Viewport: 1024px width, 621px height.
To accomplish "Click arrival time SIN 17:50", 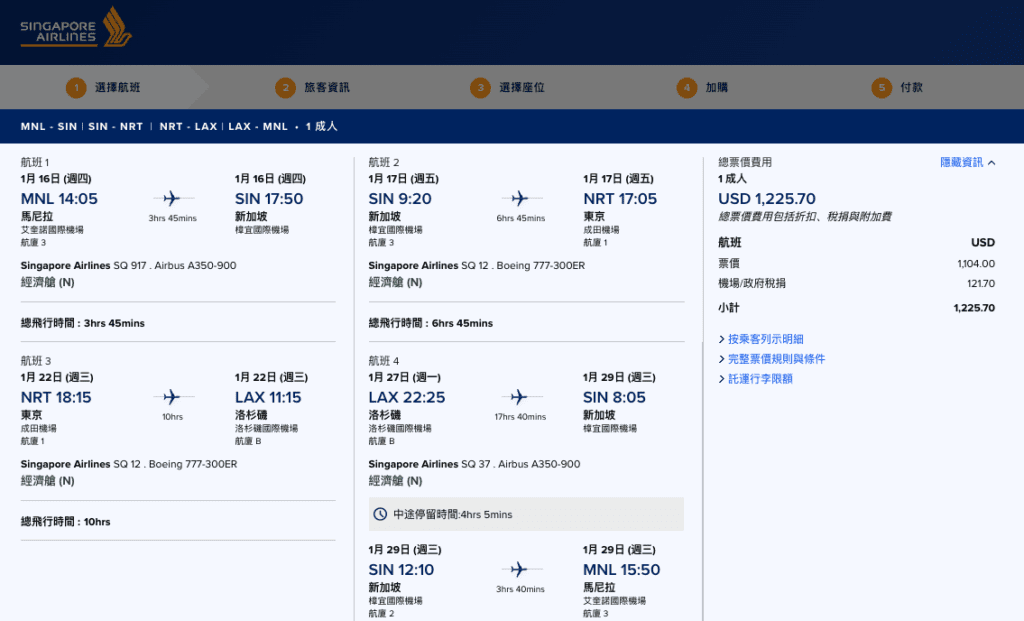I will pyautogui.click(x=269, y=199).
